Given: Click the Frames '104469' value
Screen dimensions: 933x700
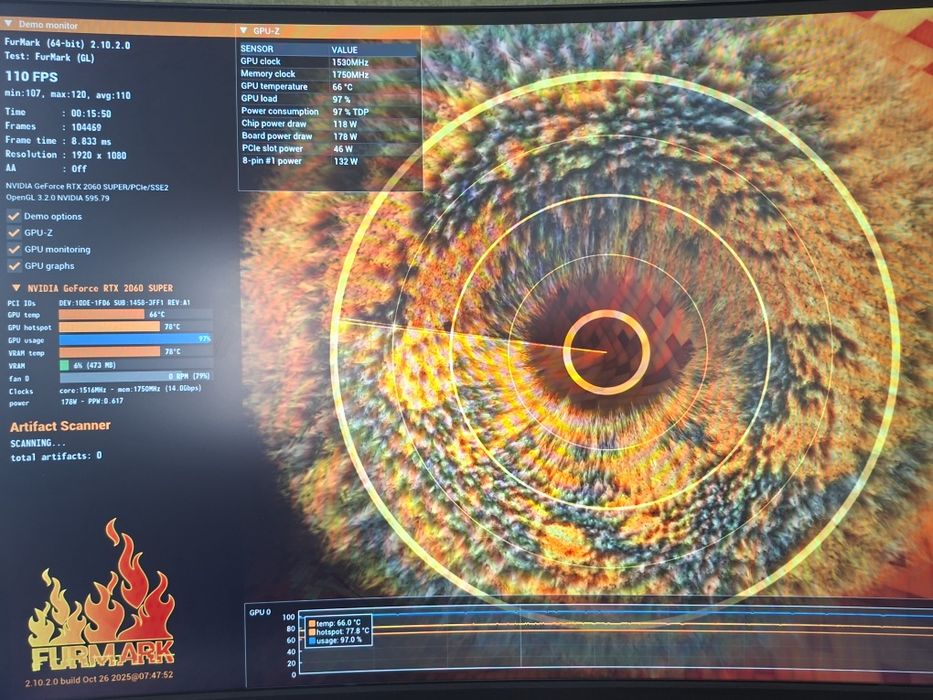Looking at the screenshot, I should pyautogui.click(x=86, y=127).
